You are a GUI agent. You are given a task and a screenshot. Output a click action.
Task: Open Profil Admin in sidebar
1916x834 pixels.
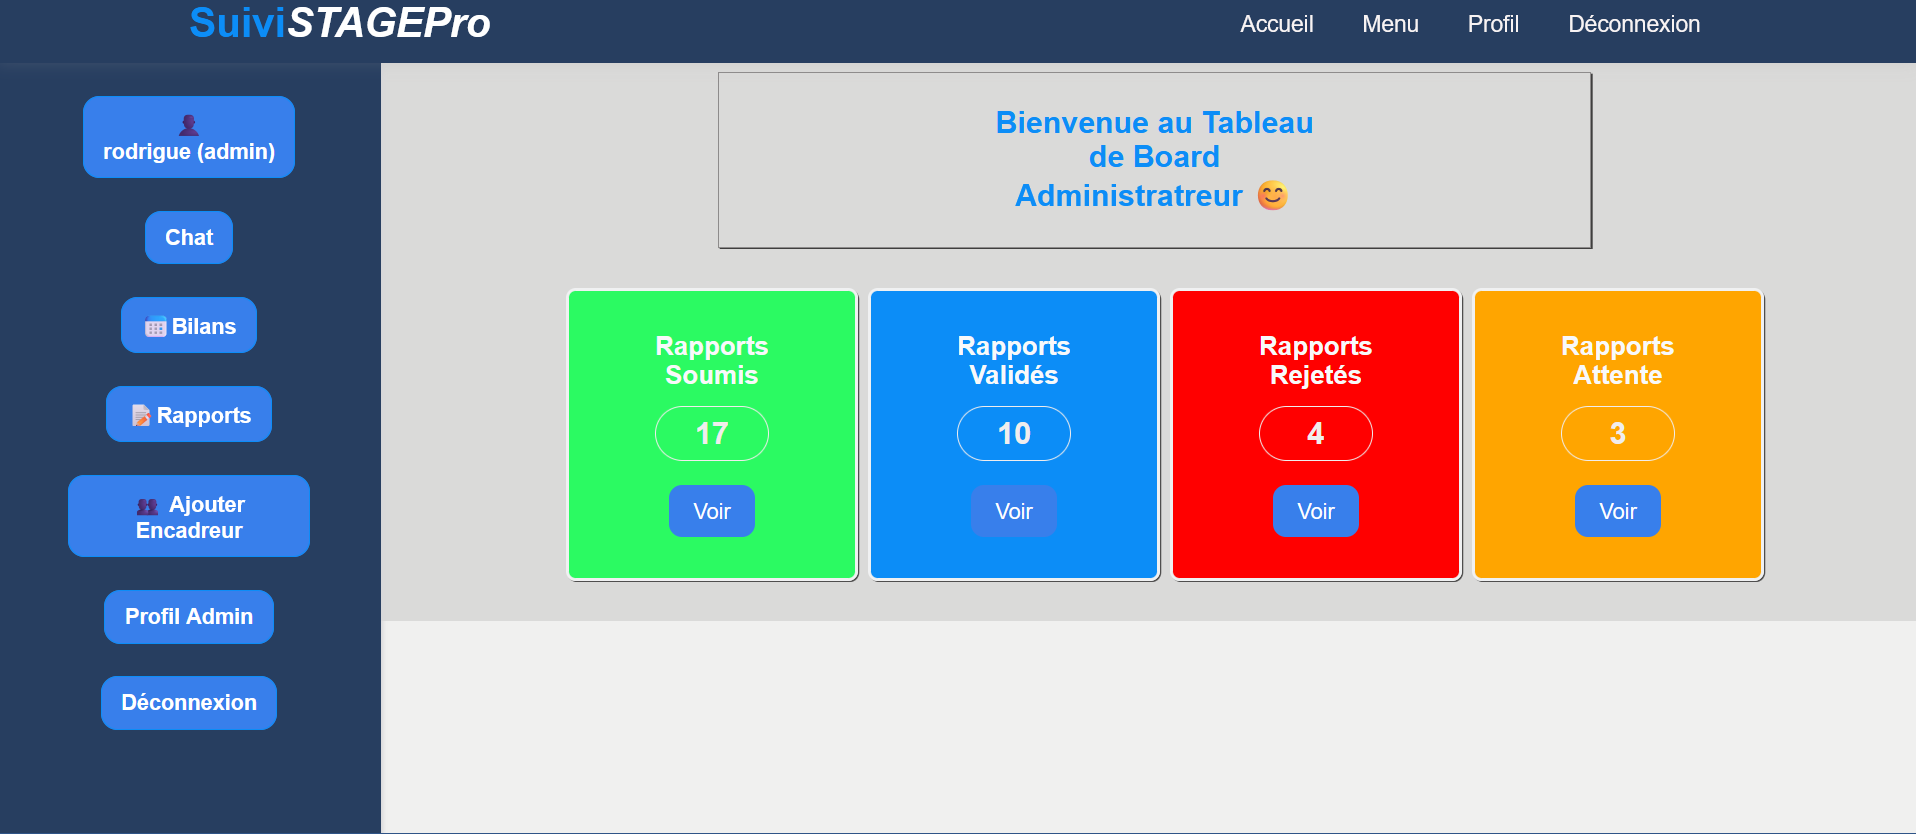(189, 617)
